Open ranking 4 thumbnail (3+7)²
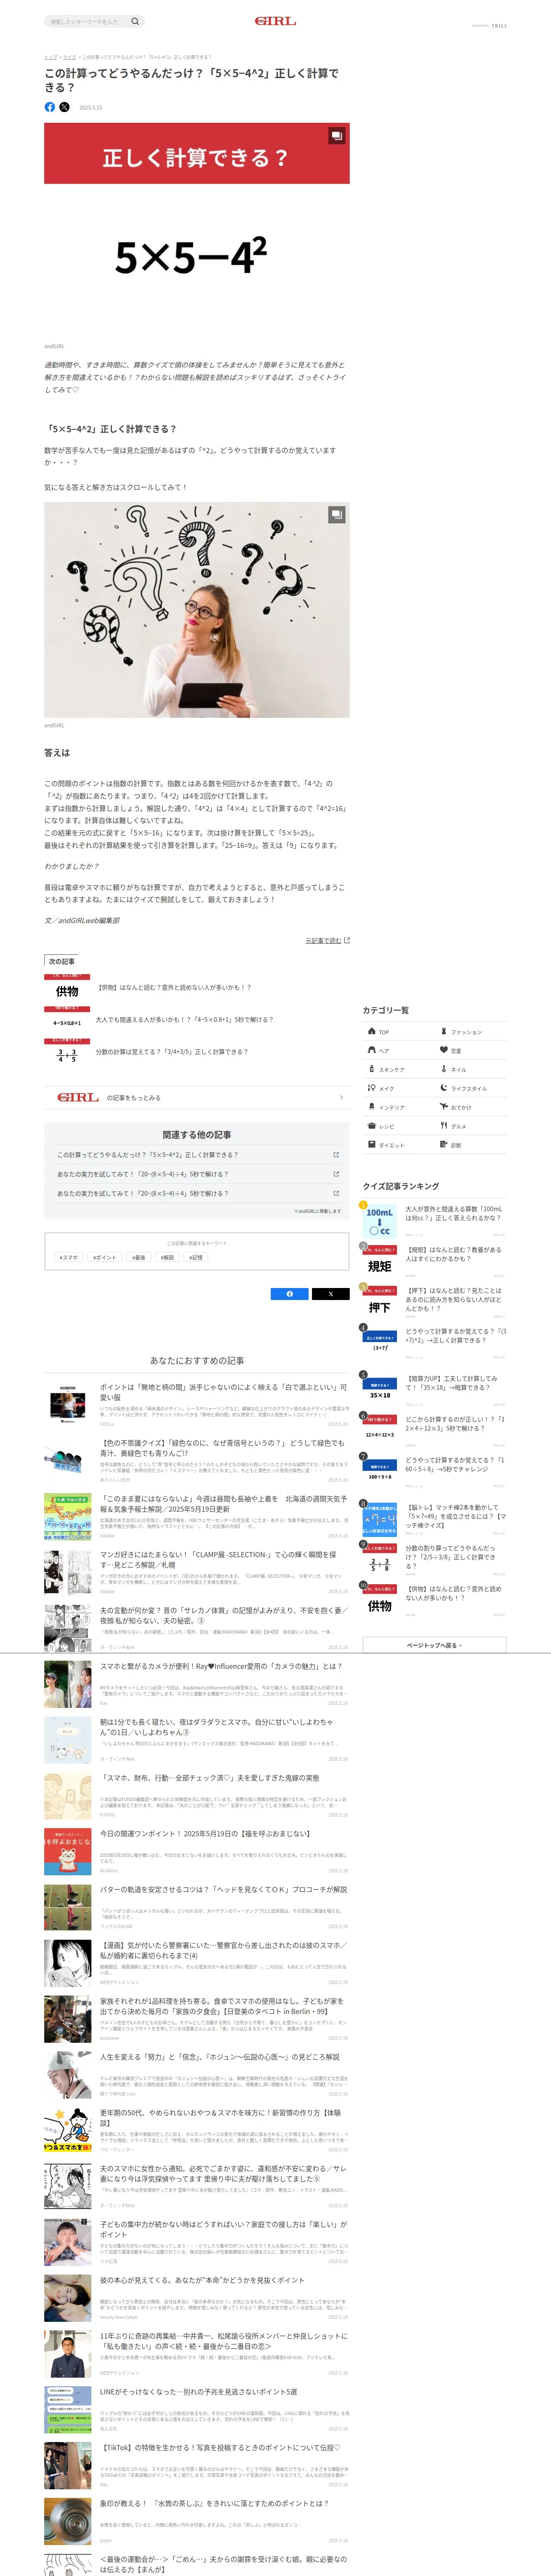 pyautogui.click(x=380, y=1343)
